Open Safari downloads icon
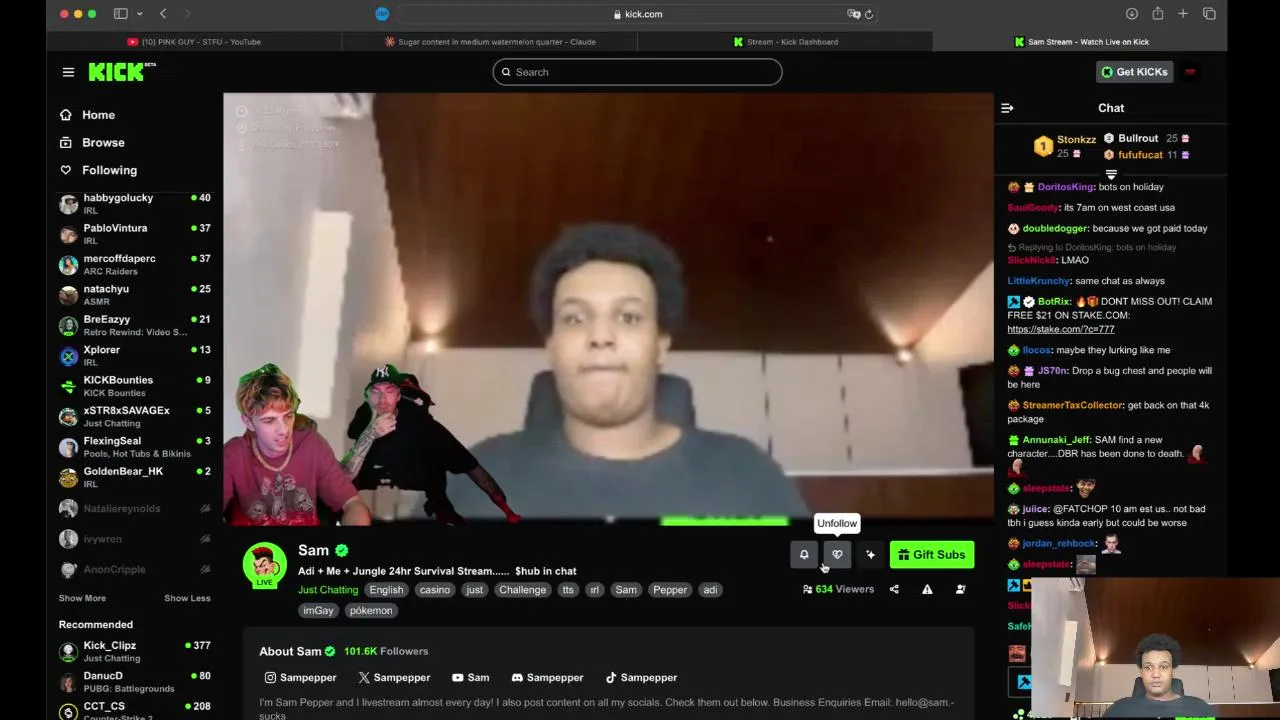Screen dimensions: 1280x720 click(1131, 14)
